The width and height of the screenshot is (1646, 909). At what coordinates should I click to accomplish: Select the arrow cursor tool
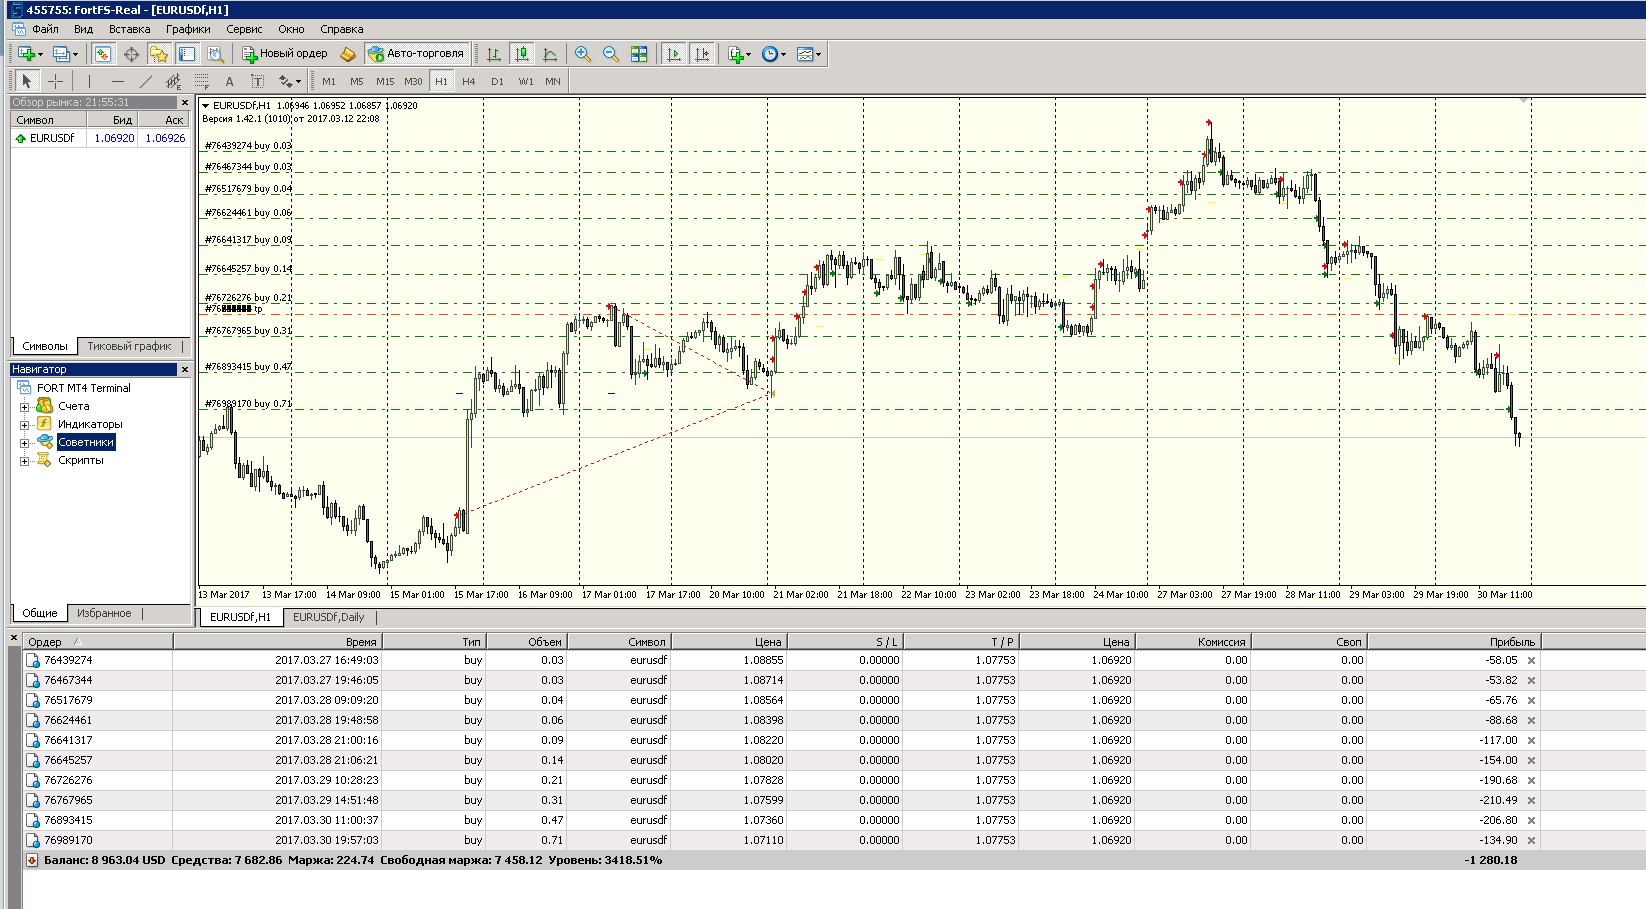coord(27,81)
